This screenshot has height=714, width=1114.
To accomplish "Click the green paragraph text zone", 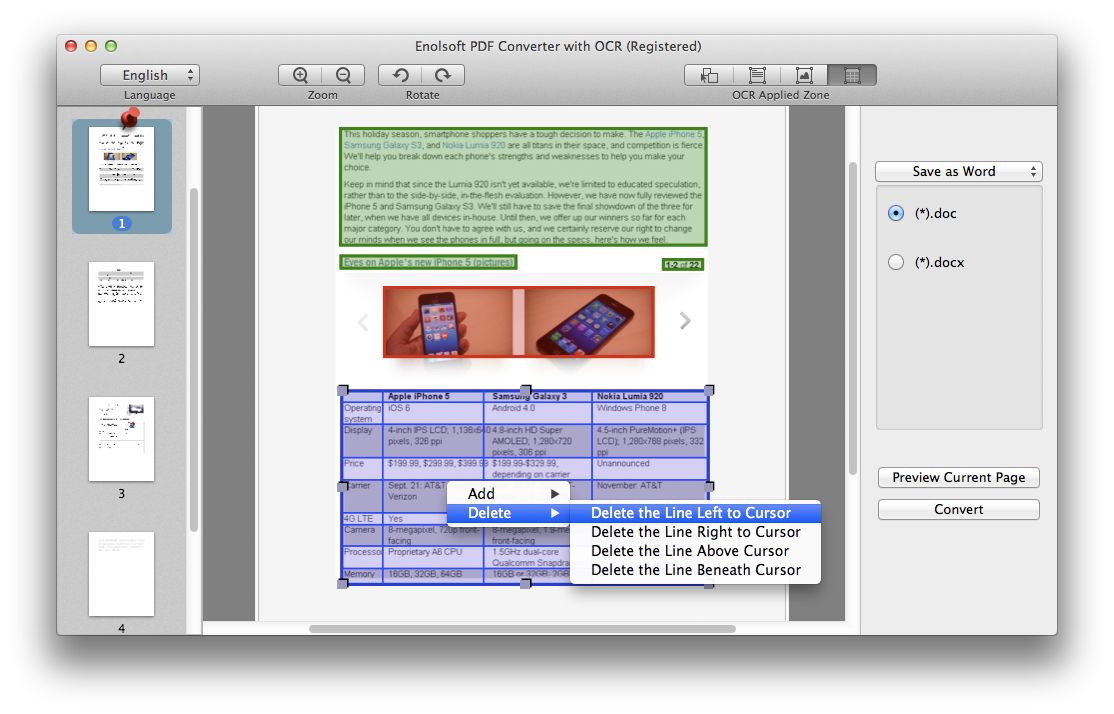I will coord(524,187).
